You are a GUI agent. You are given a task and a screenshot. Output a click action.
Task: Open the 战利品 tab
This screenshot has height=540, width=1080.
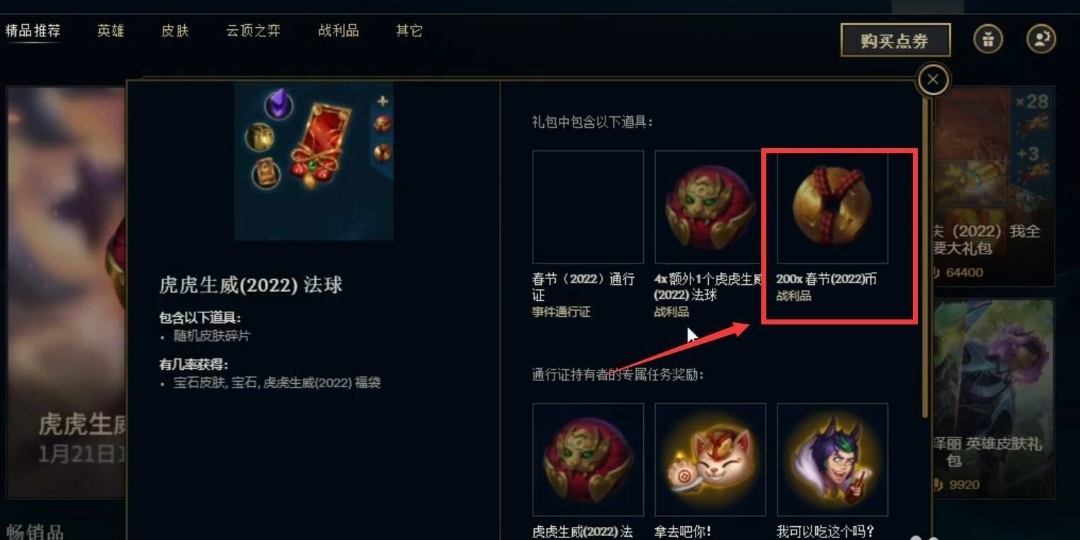(x=338, y=31)
